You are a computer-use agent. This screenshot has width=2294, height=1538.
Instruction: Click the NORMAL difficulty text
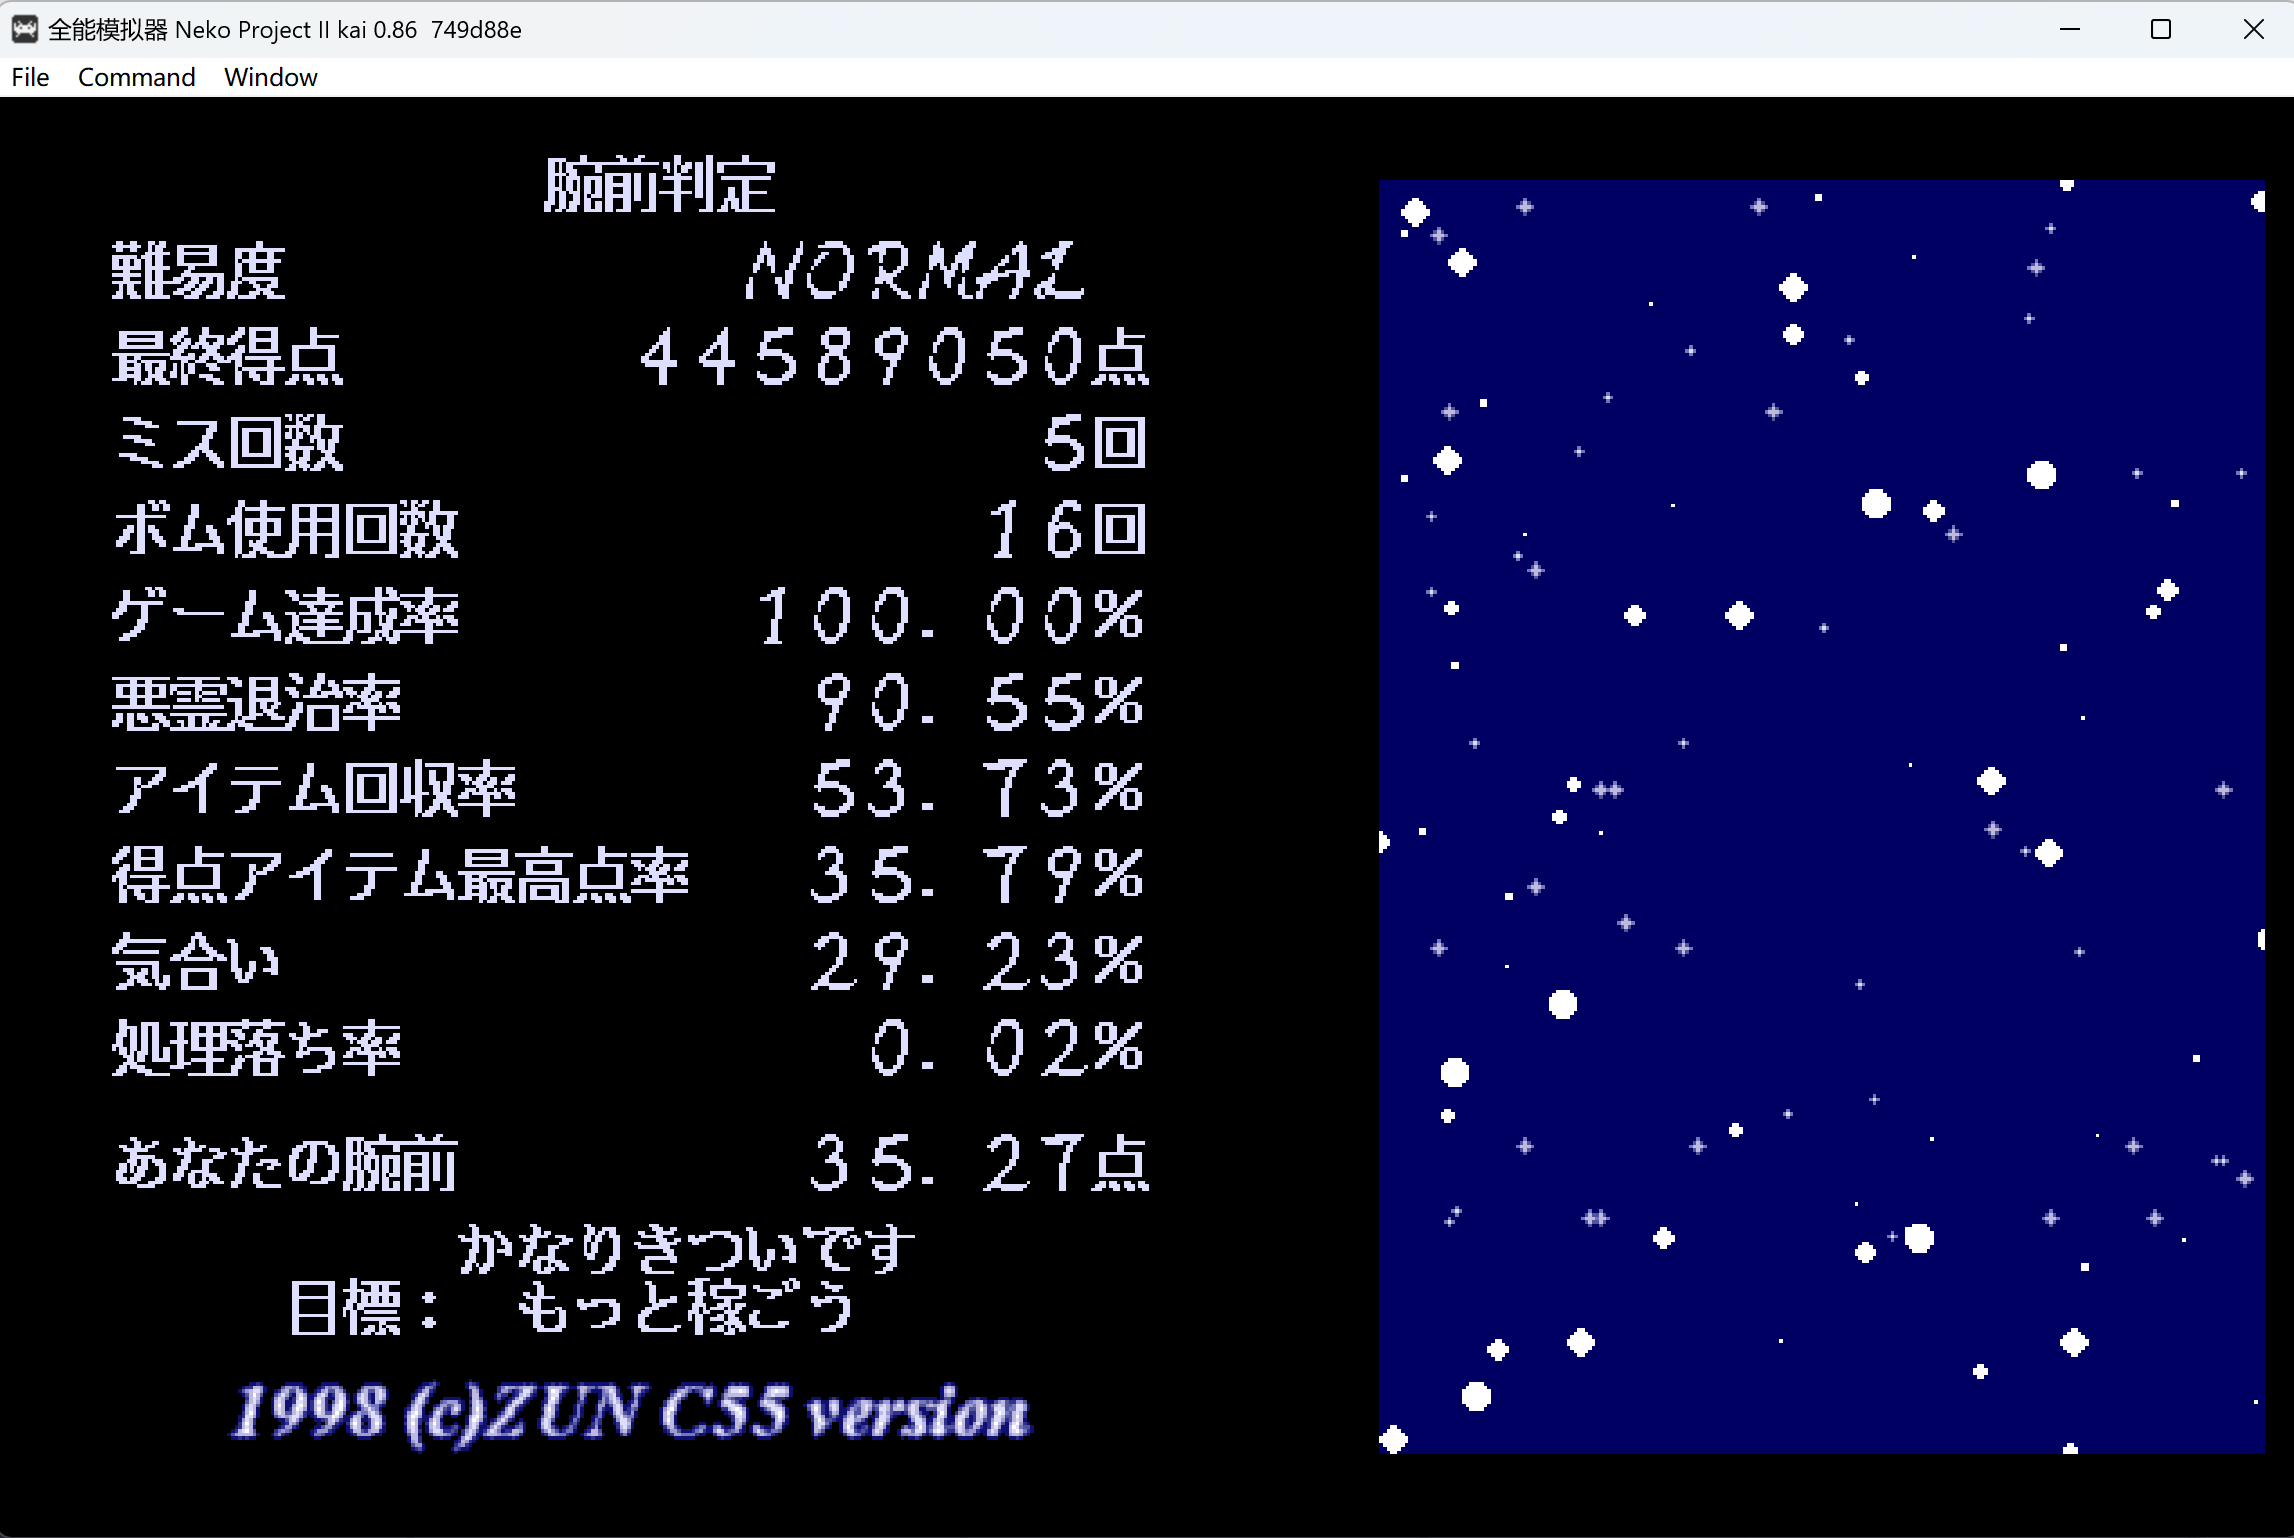tap(915, 271)
